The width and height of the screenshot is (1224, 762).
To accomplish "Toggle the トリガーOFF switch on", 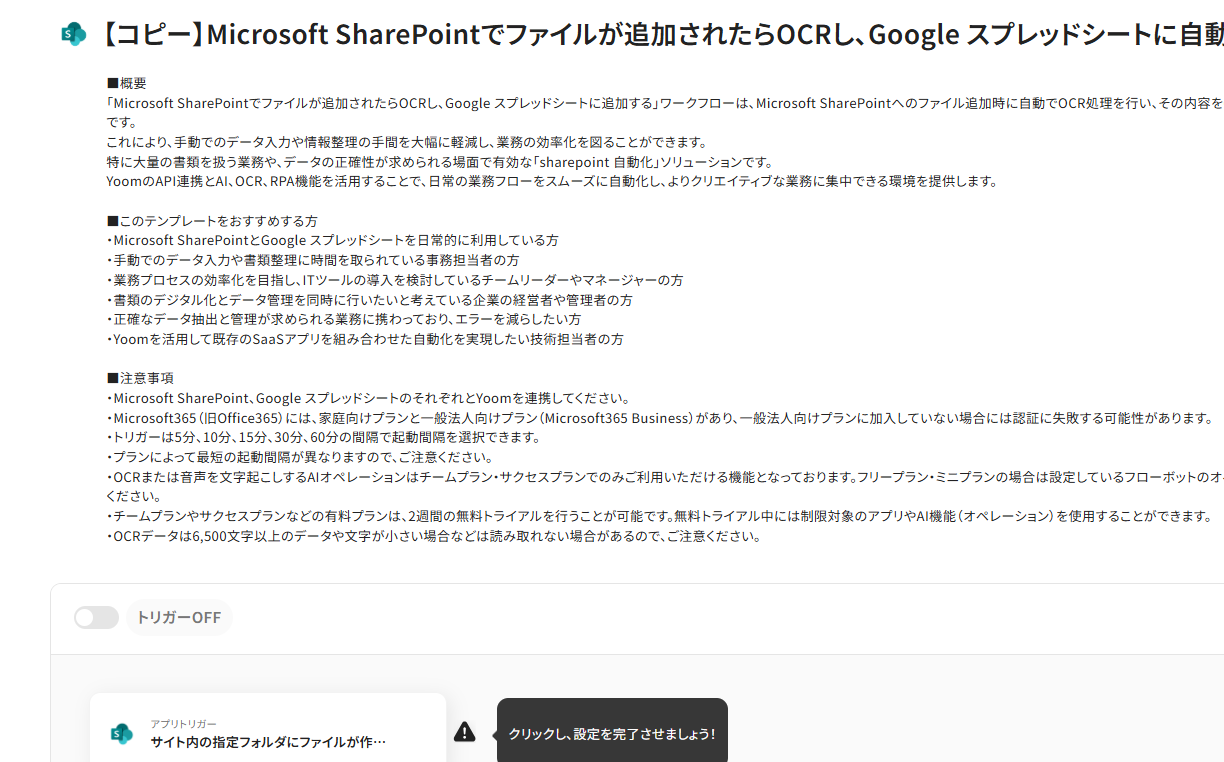I will point(97,617).
